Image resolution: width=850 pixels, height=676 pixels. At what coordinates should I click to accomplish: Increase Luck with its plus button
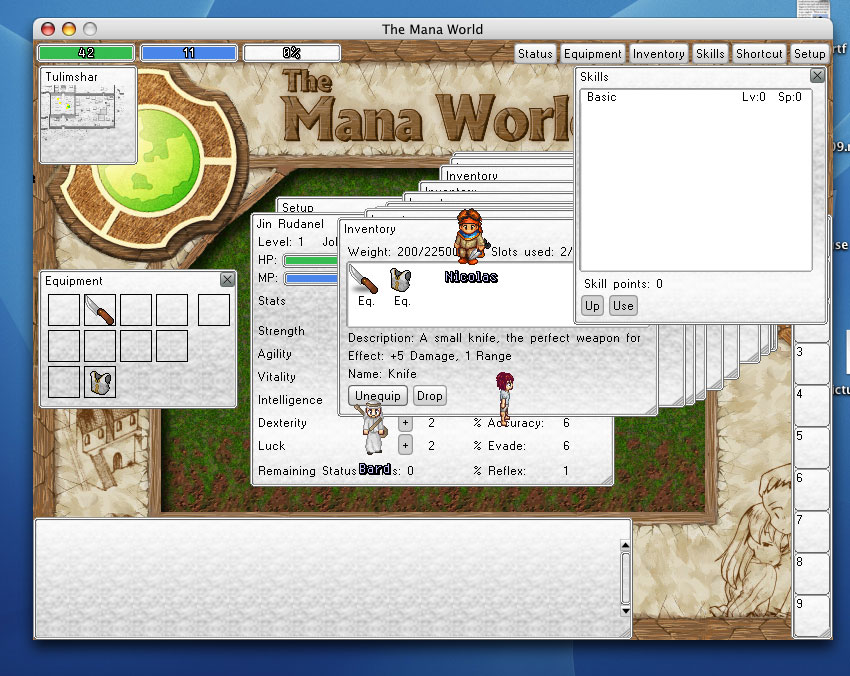[405, 446]
